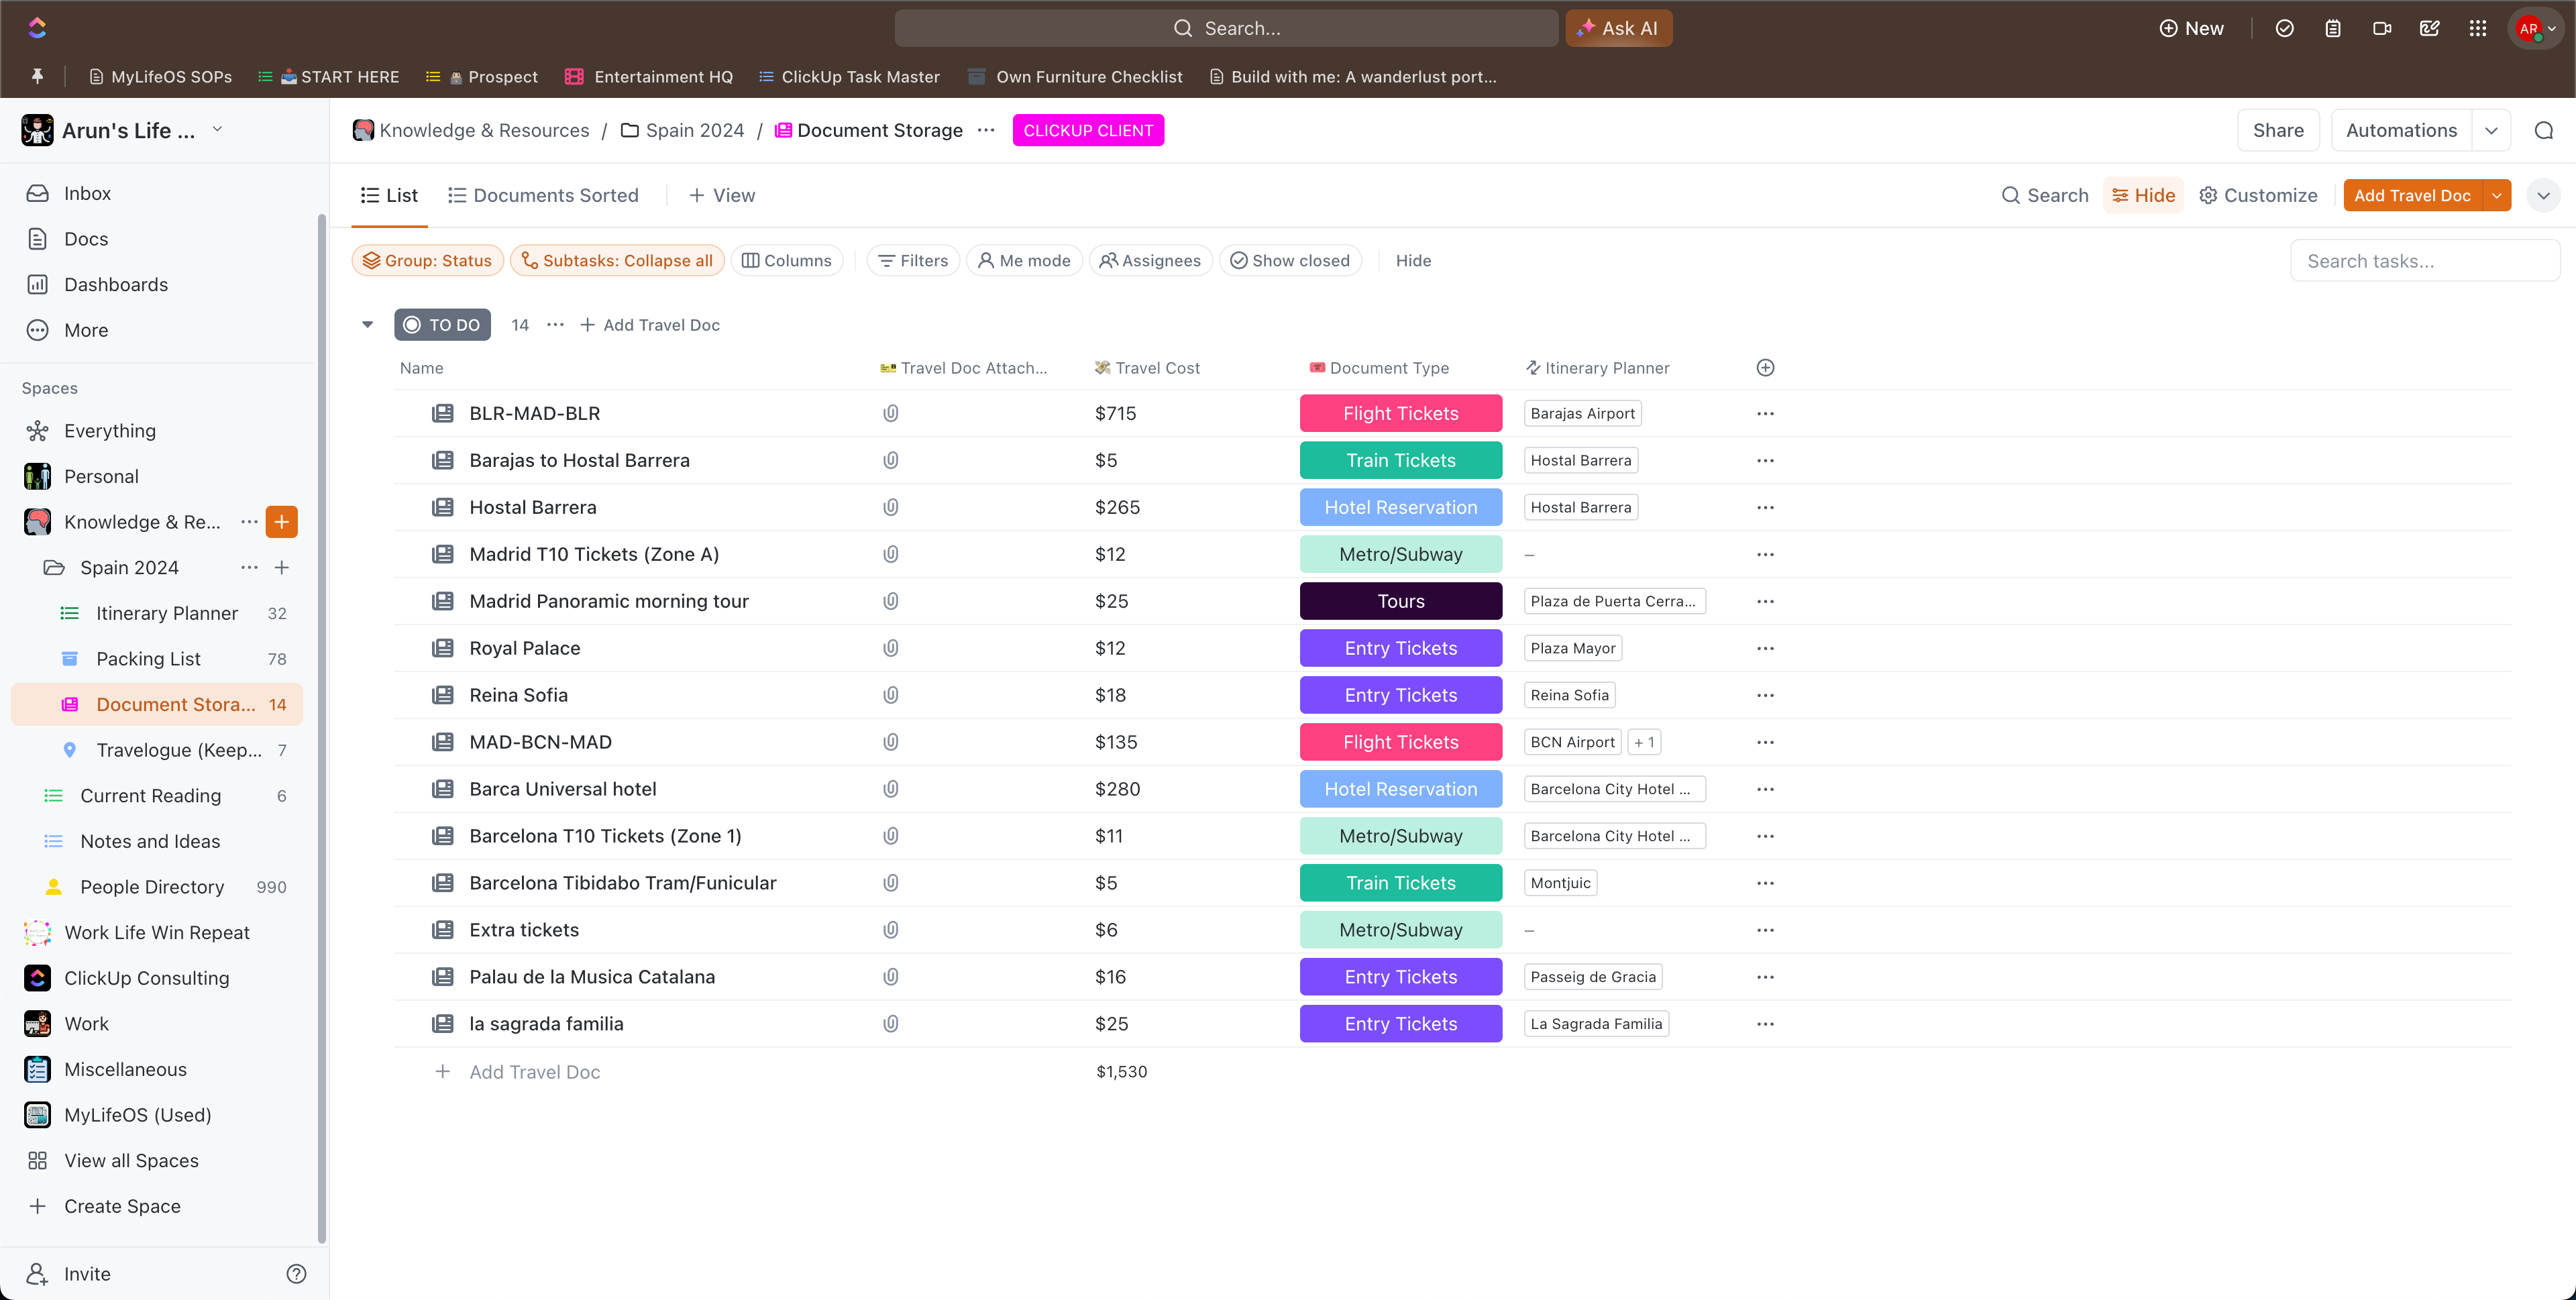
Task: Expand the workspace switcher next to Arun's Life
Action: pos(218,130)
